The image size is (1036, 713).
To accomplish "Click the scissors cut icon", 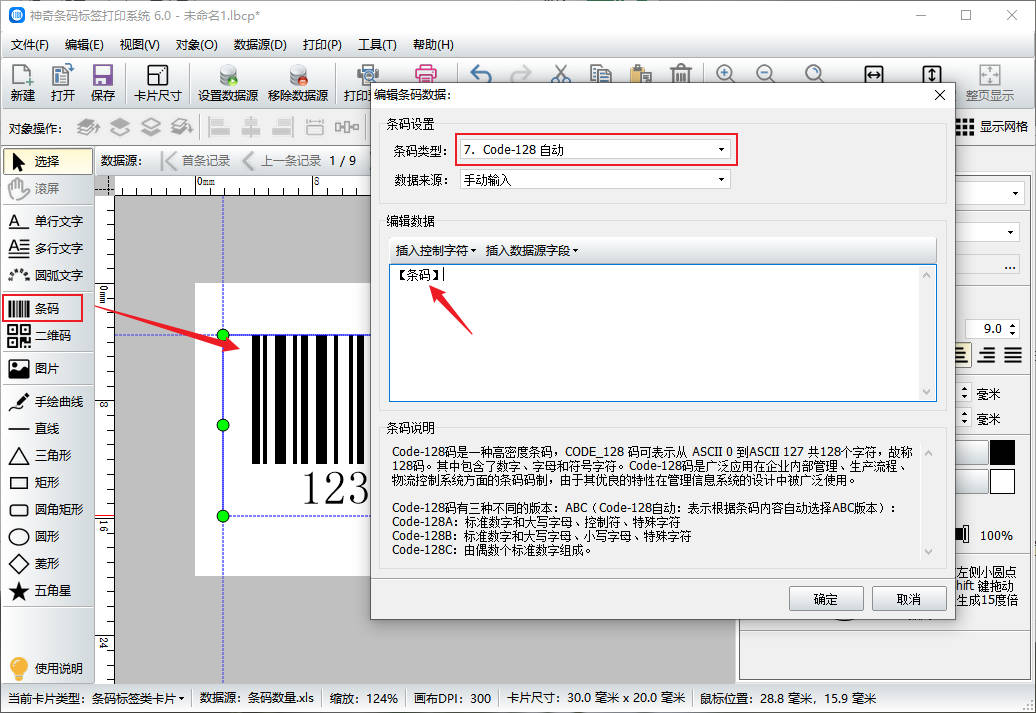I will pos(561,74).
